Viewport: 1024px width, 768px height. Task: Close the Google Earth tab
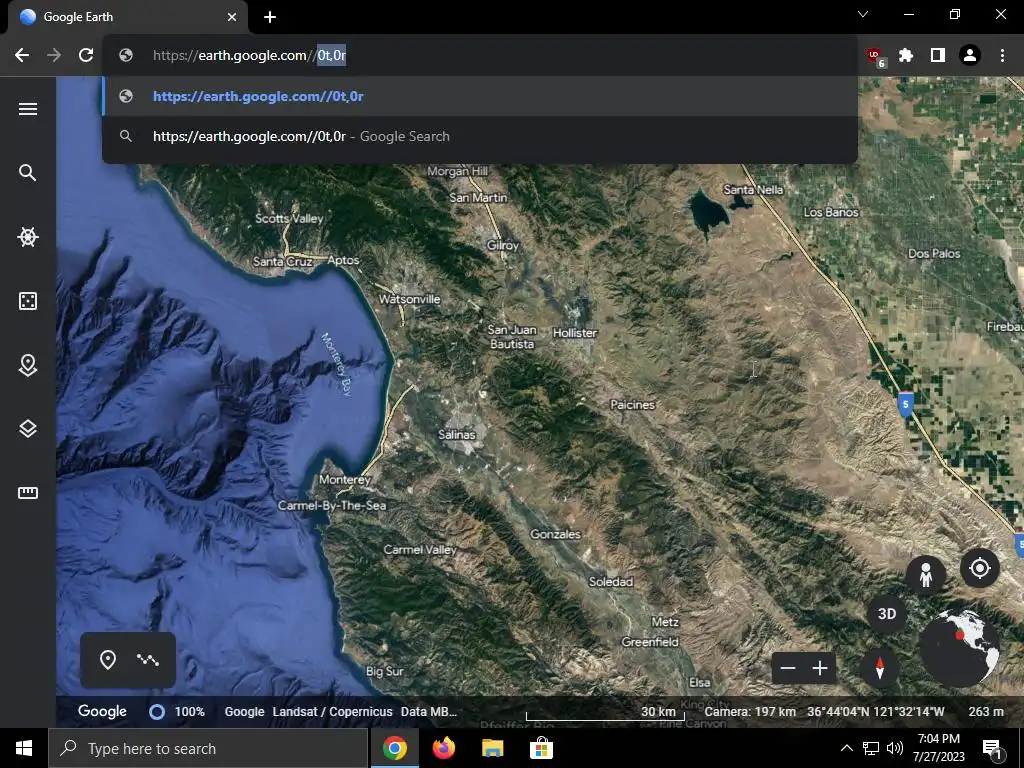click(x=232, y=17)
